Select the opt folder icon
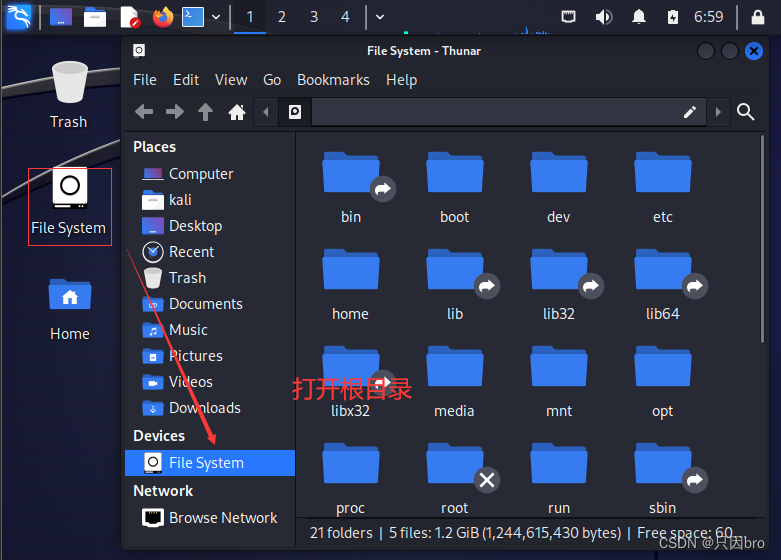 pyautogui.click(x=662, y=367)
